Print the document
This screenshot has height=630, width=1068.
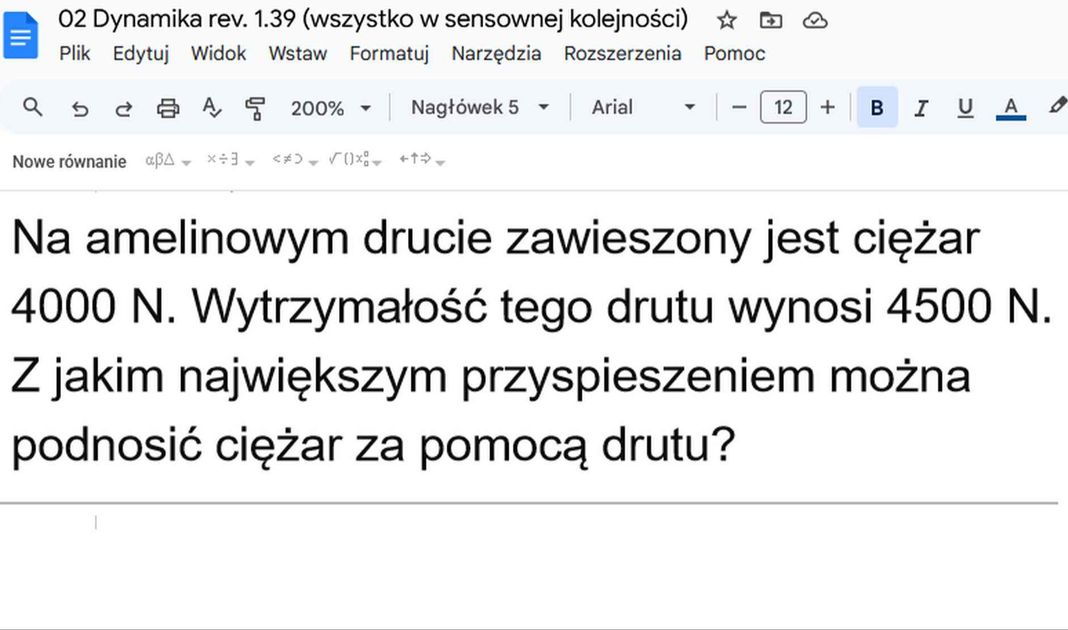(x=168, y=108)
